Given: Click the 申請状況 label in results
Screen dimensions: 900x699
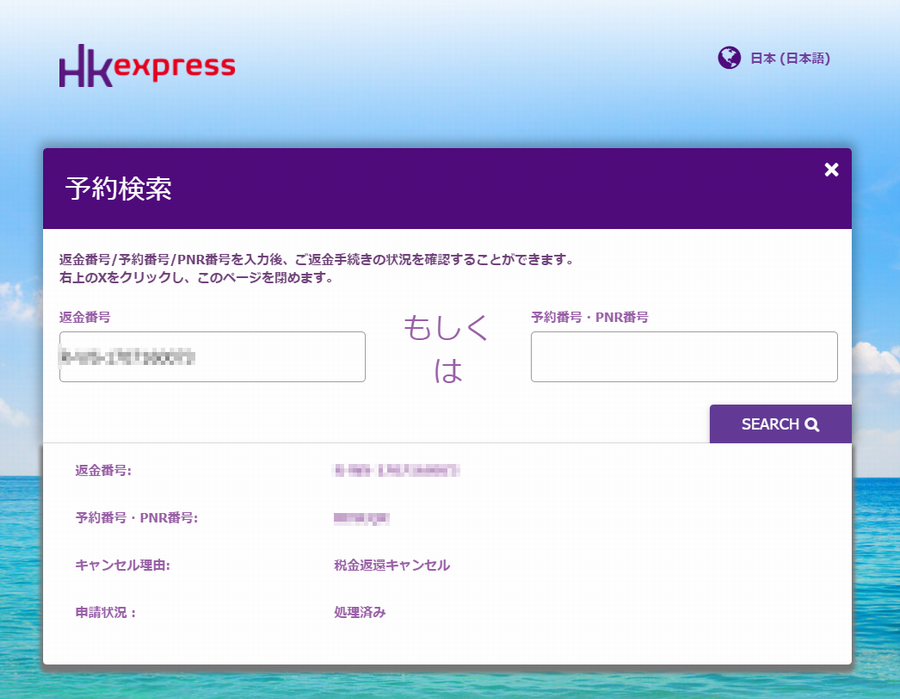Looking at the screenshot, I should coord(106,612).
